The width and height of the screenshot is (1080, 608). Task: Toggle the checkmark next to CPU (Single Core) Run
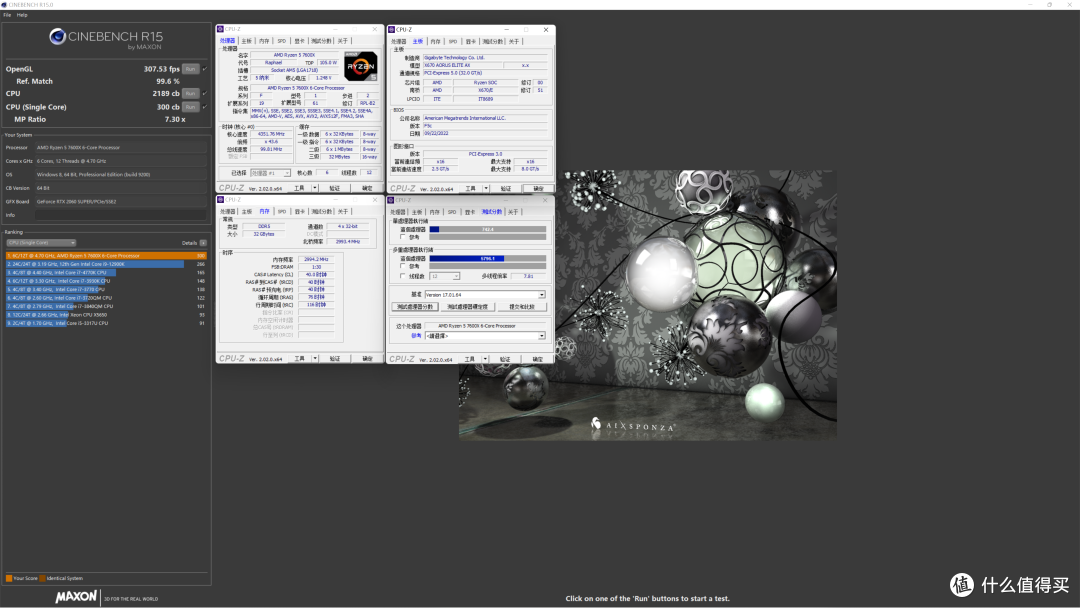click(205, 107)
